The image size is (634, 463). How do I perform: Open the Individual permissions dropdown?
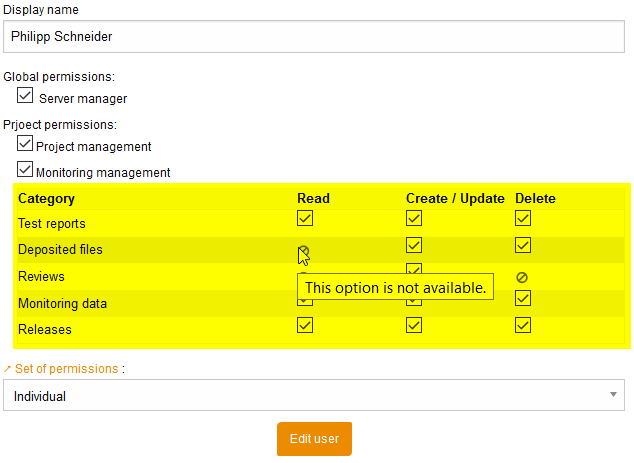tap(313, 396)
